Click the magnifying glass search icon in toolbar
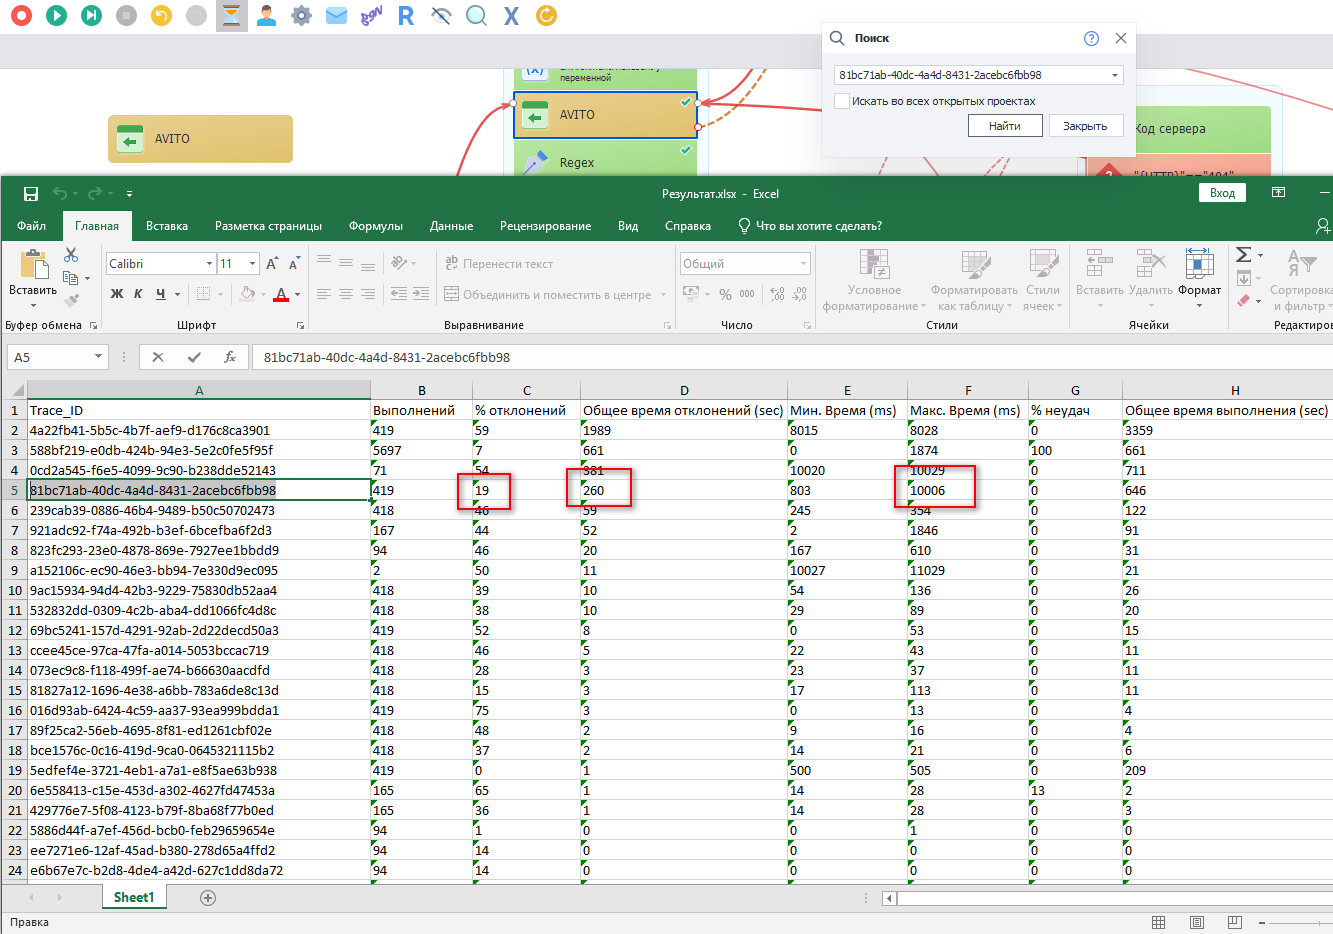 [476, 15]
